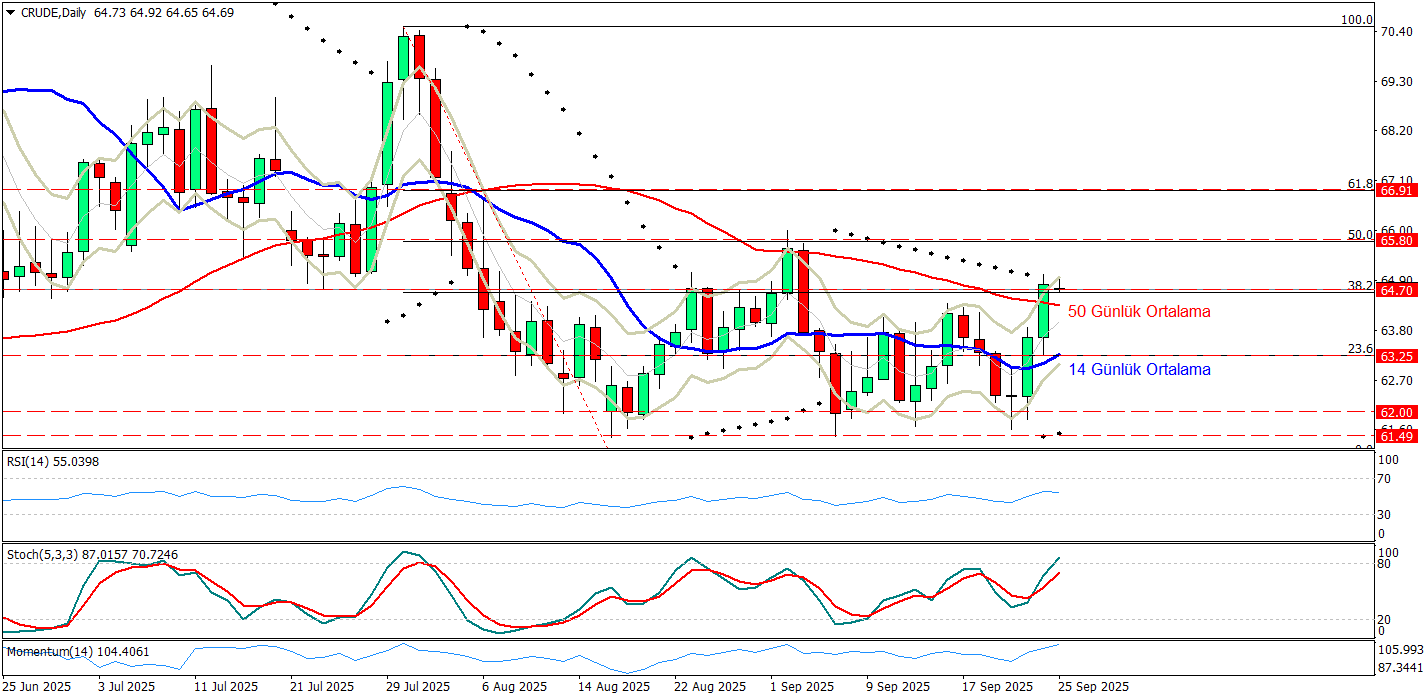Select the '50 Günlük Ortalama' red label

[1139, 312]
